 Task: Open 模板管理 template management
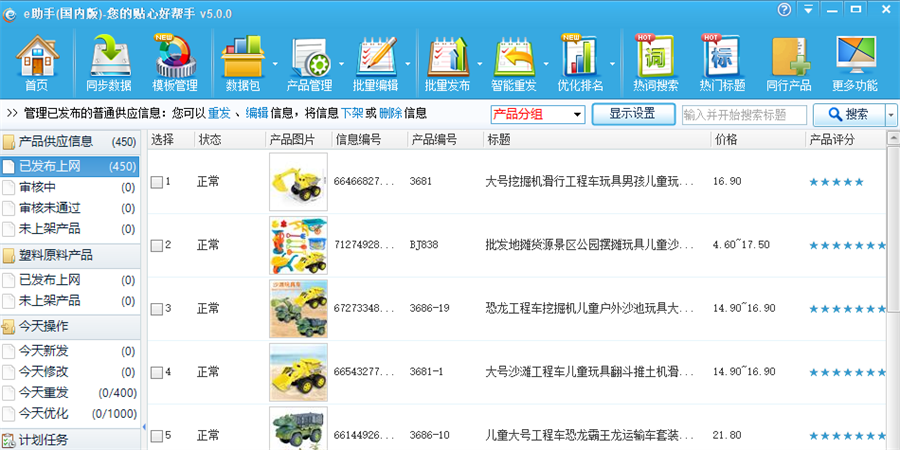pyautogui.click(x=176, y=62)
